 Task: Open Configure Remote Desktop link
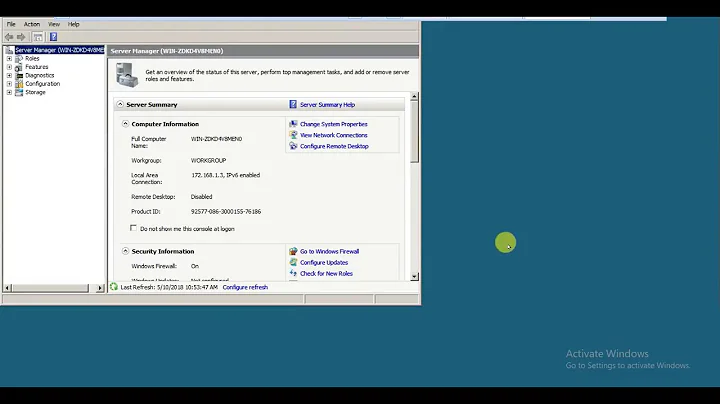(x=334, y=146)
